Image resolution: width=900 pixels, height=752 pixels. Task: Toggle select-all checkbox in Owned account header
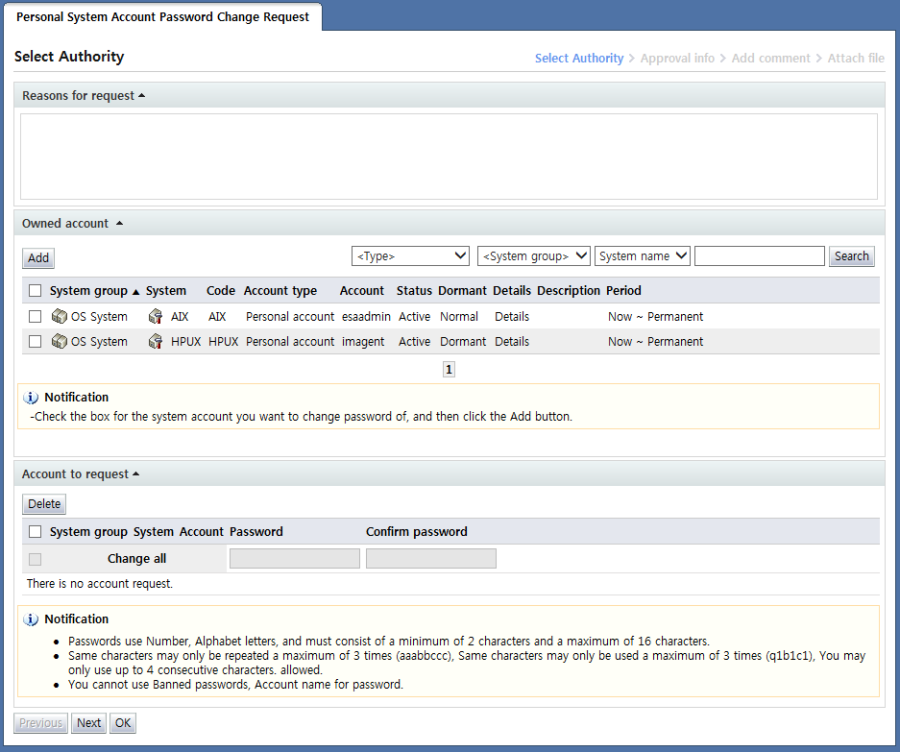(35, 291)
